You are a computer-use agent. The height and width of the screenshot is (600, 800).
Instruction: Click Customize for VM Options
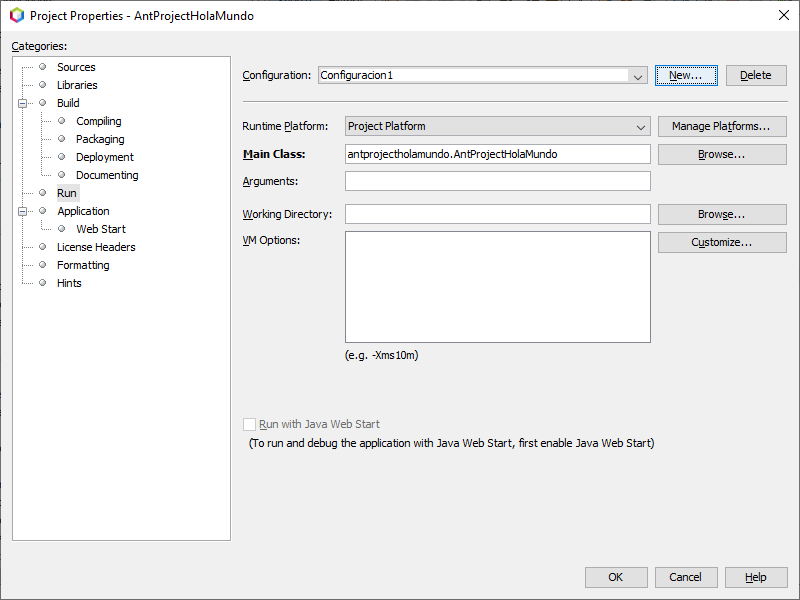721,243
